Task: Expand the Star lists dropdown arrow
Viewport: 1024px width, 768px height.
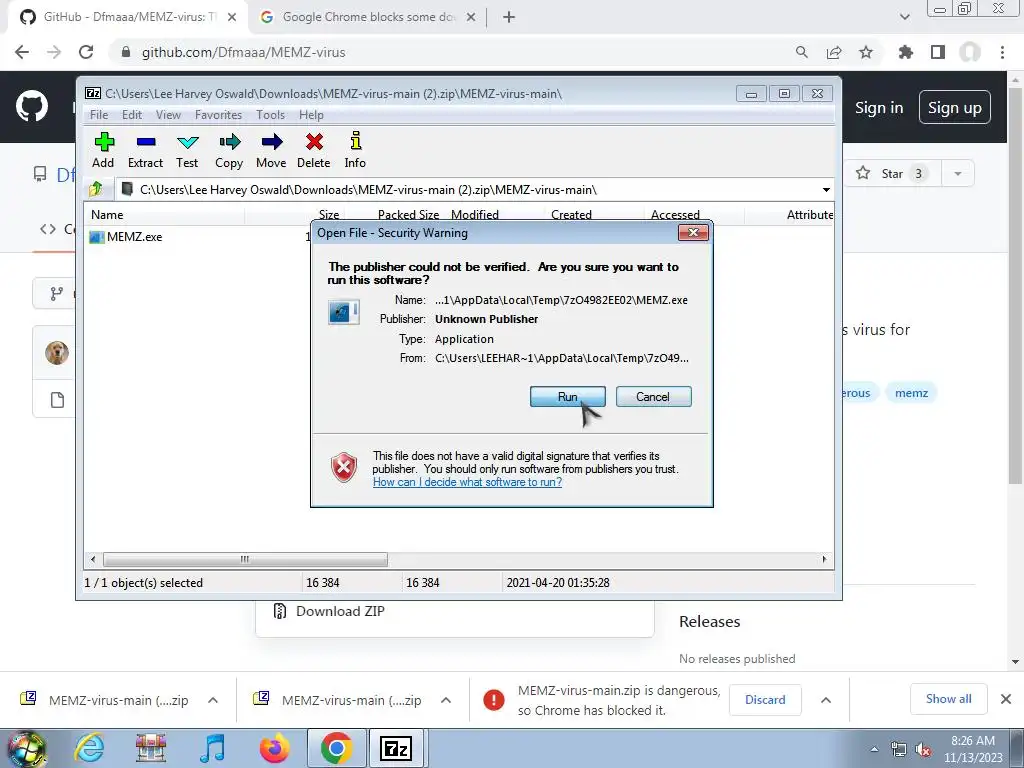Action: tap(958, 174)
